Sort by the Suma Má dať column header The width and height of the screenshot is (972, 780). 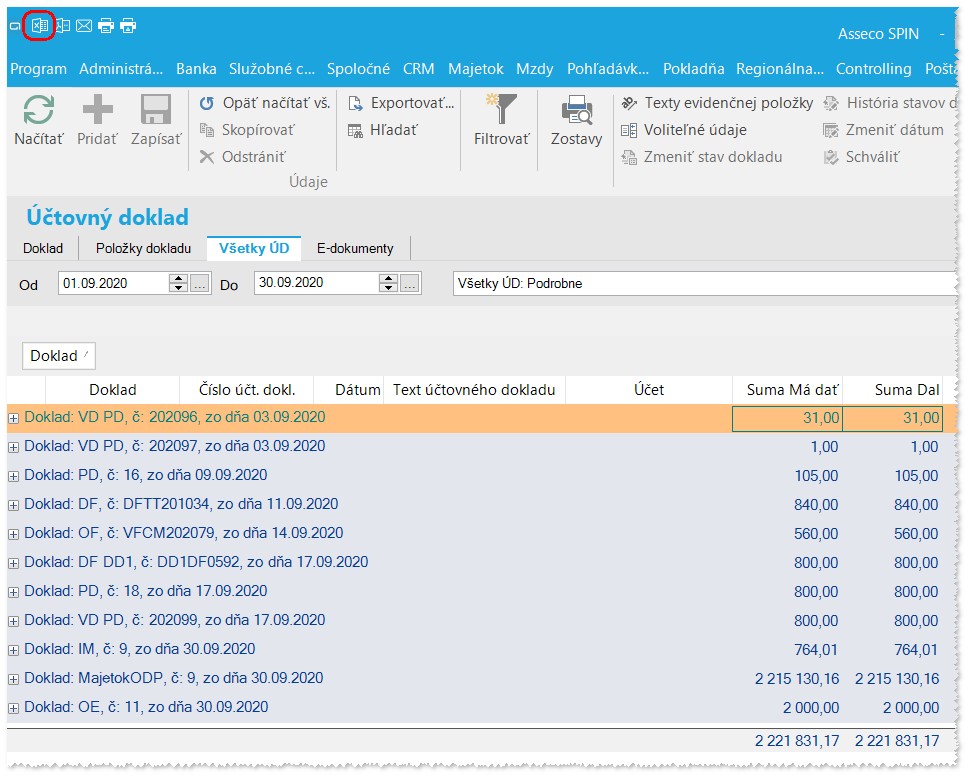coord(787,390)
